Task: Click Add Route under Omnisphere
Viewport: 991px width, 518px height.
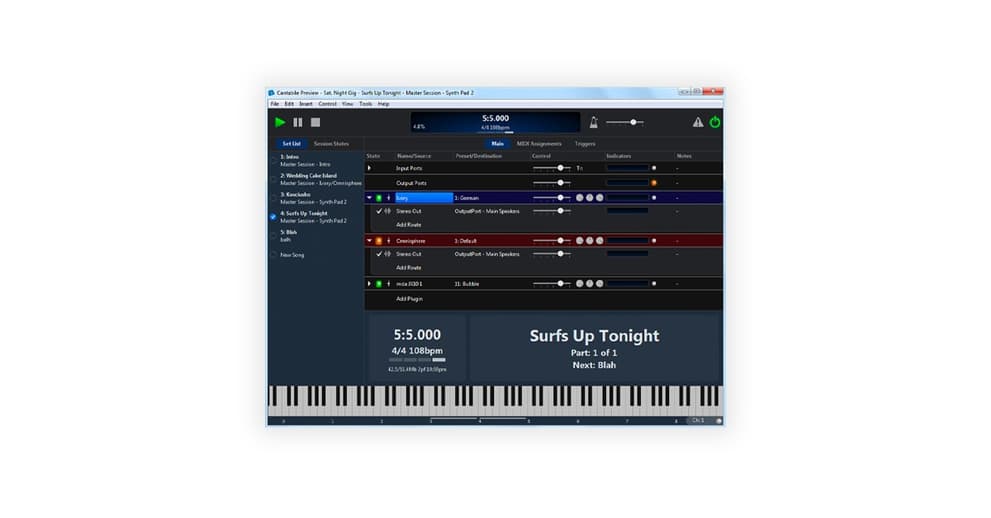Action: tap(408, 268)
